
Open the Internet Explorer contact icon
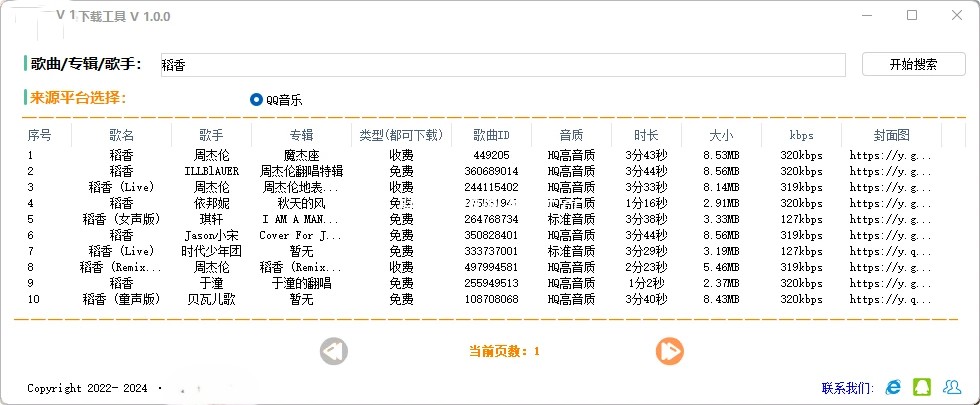point(893,388)
